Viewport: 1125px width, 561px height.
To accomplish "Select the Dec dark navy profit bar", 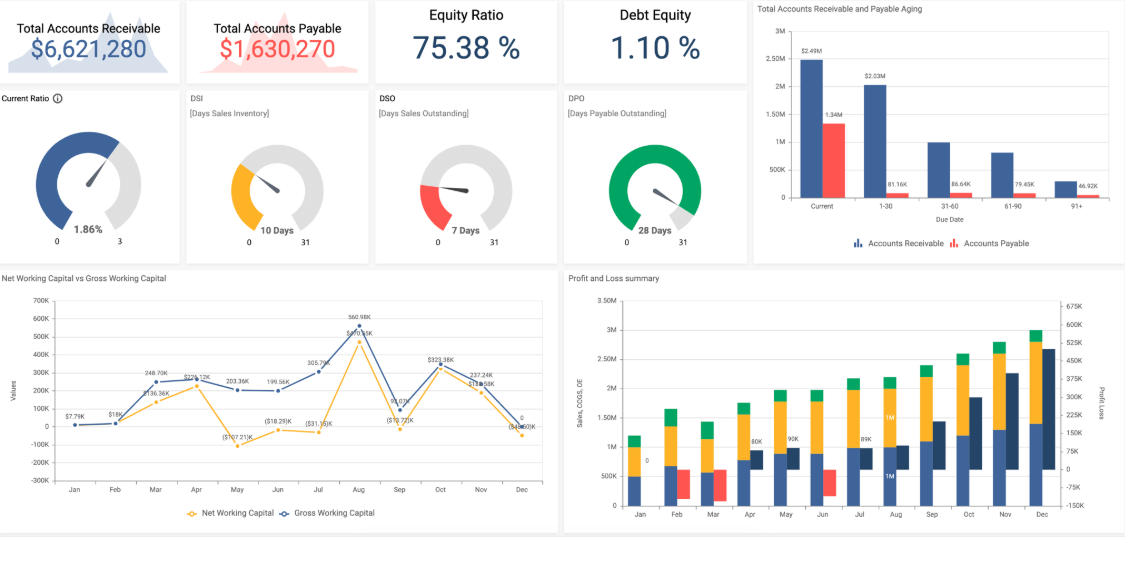I will [1048, 410].
